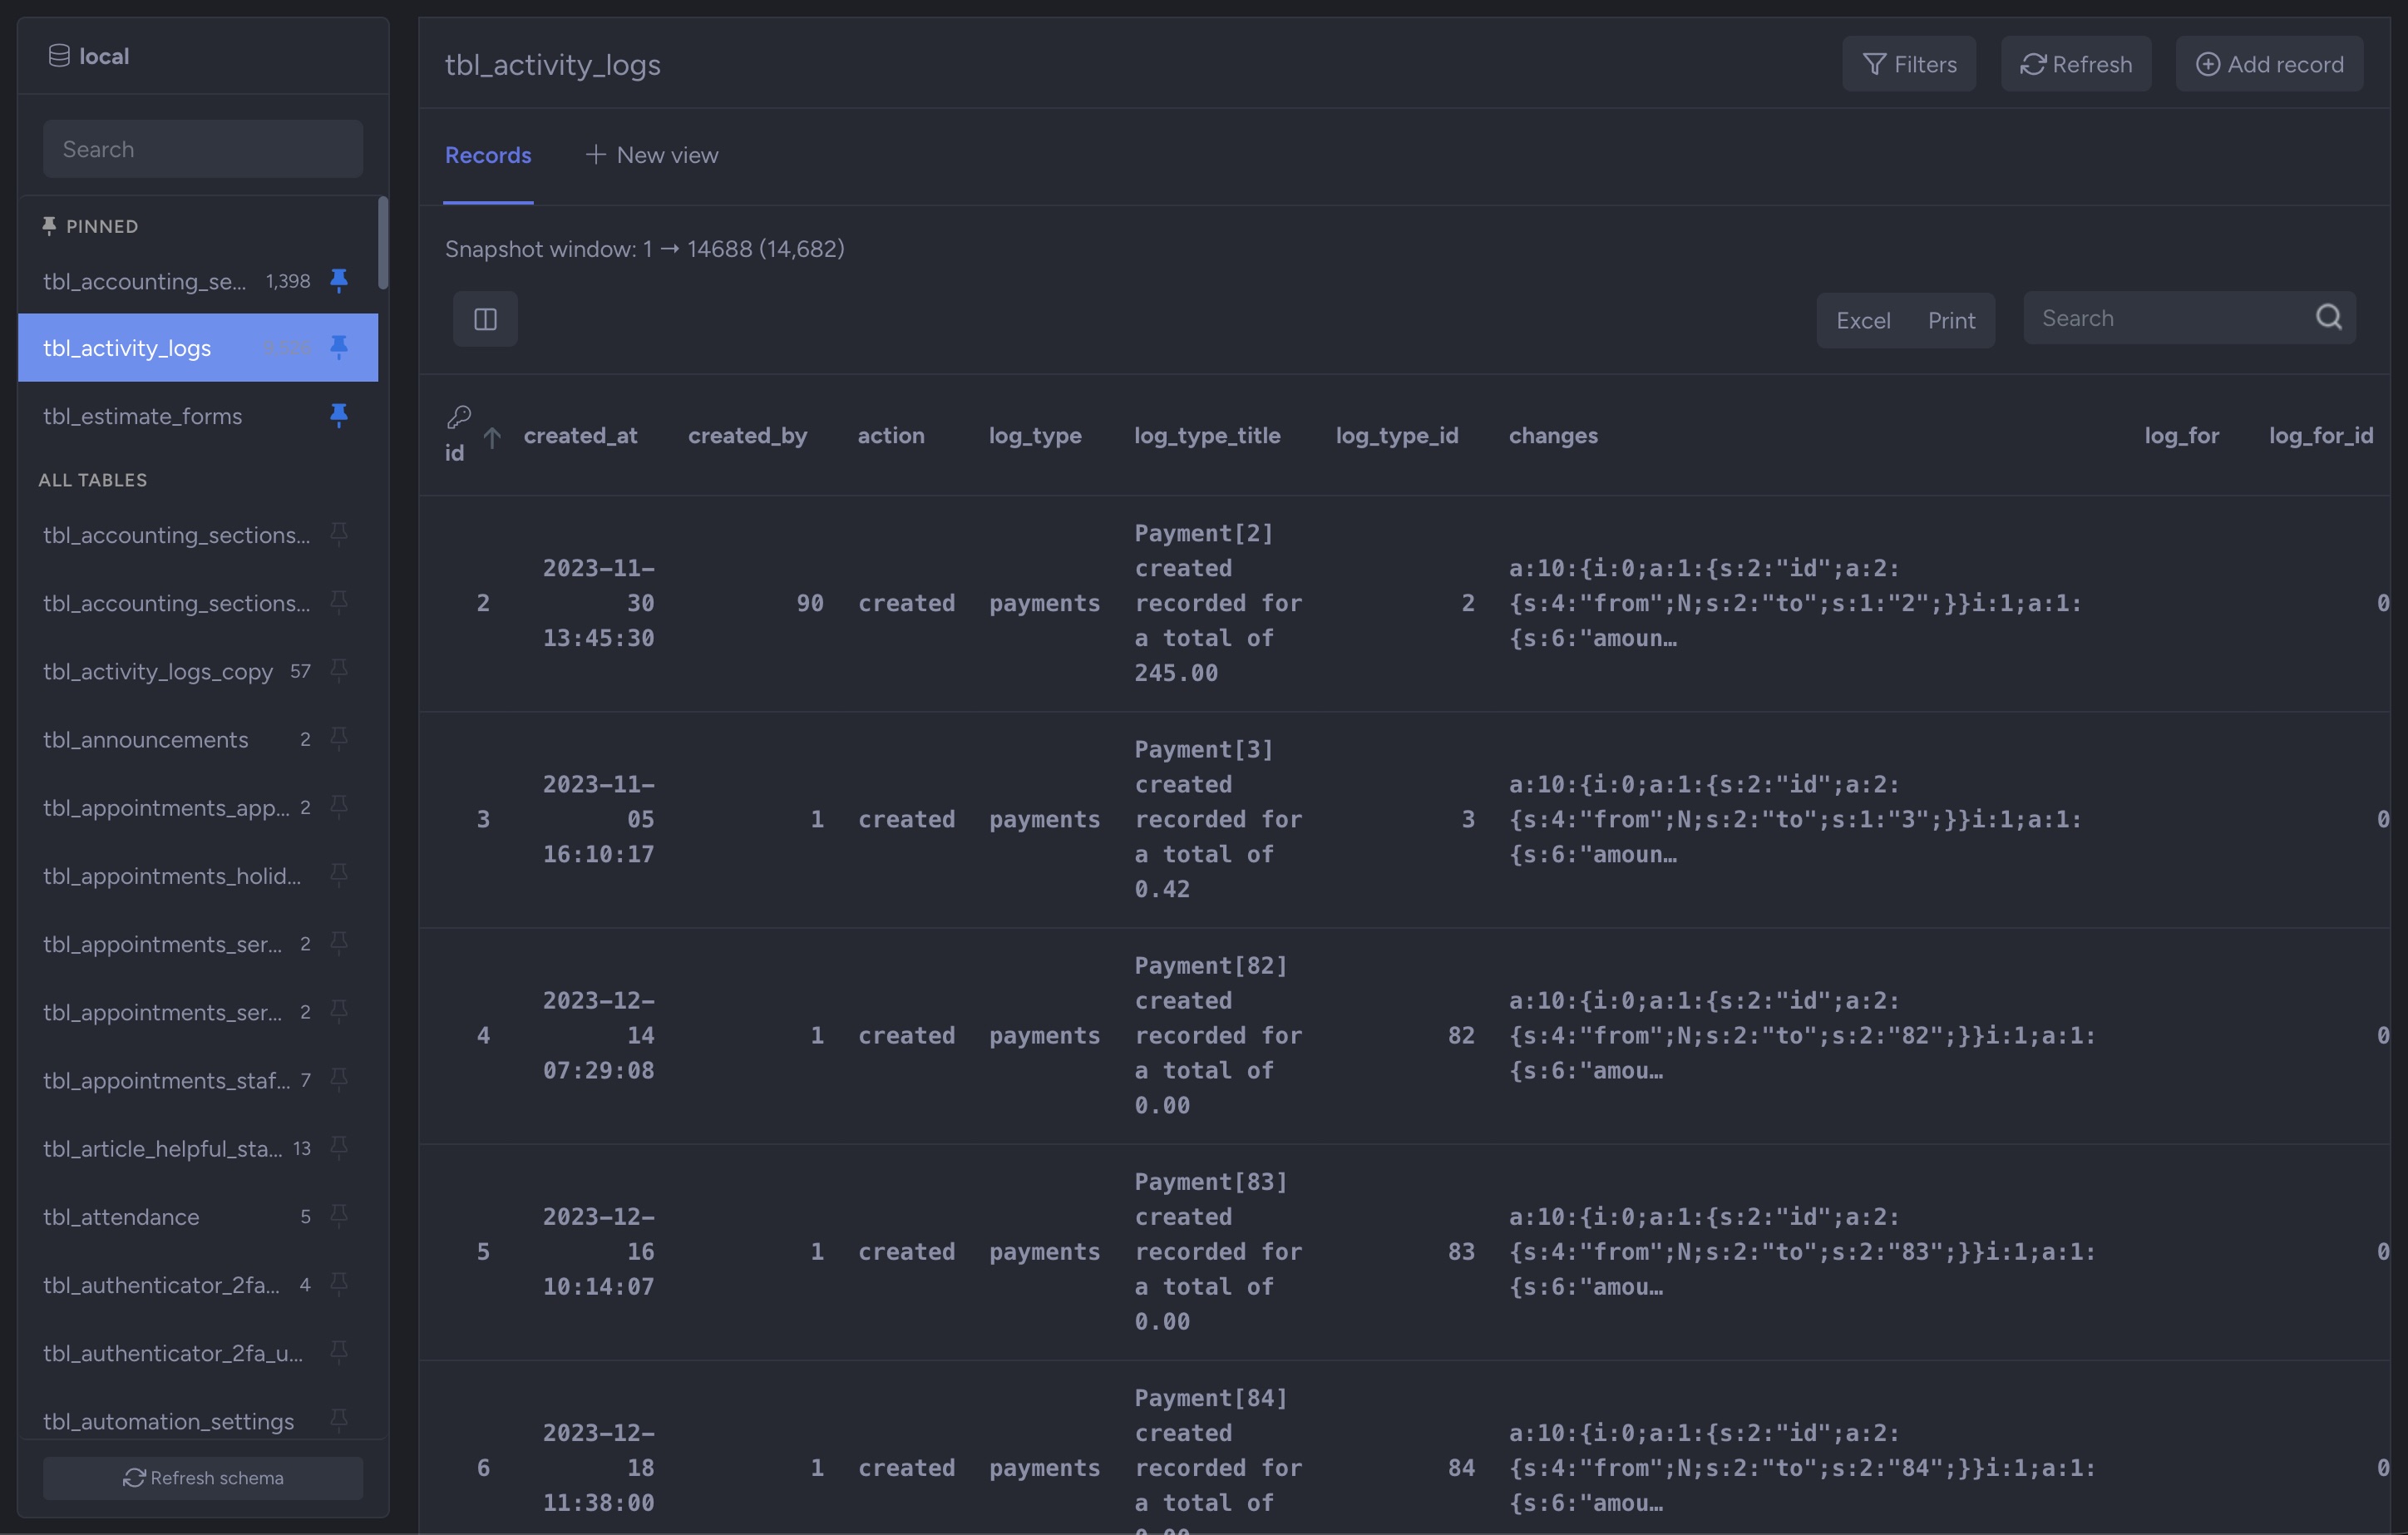Click the local database icon
The width and height of the screenshot is (2408, 1535).
[59, 56]
